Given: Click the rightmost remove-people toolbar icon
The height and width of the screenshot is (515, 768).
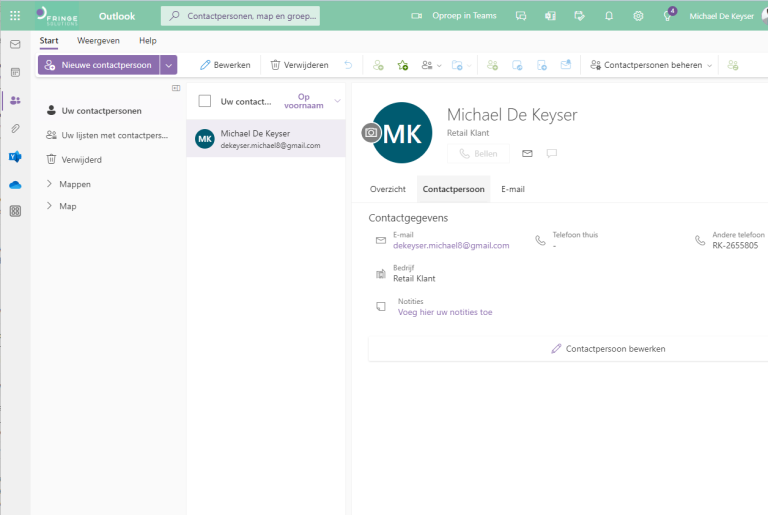Looking at the screenshot, I should [x=733, y=65].
